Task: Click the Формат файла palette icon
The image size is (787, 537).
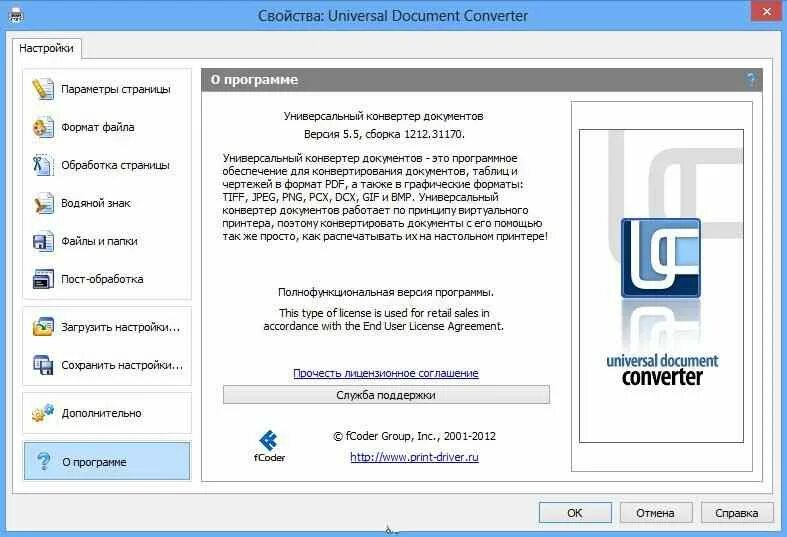Action: [43, 127]
